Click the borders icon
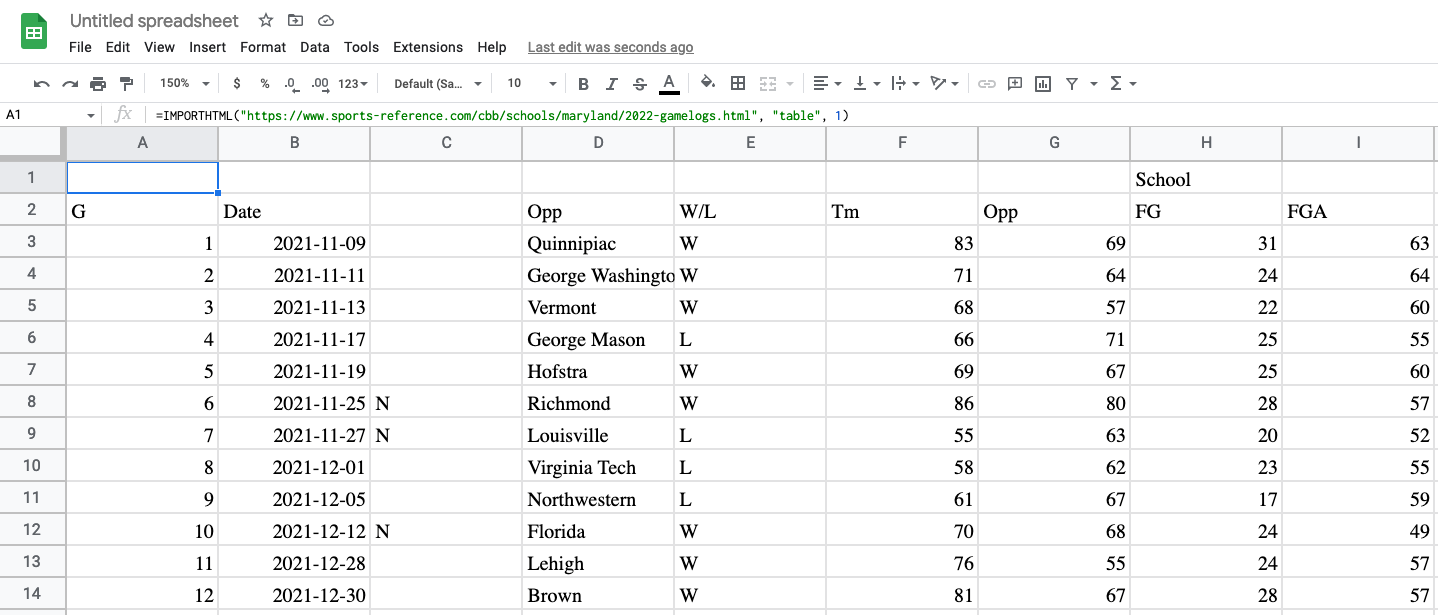The height and width of the screenshot is (615, 1438). [x=737, y=83]
